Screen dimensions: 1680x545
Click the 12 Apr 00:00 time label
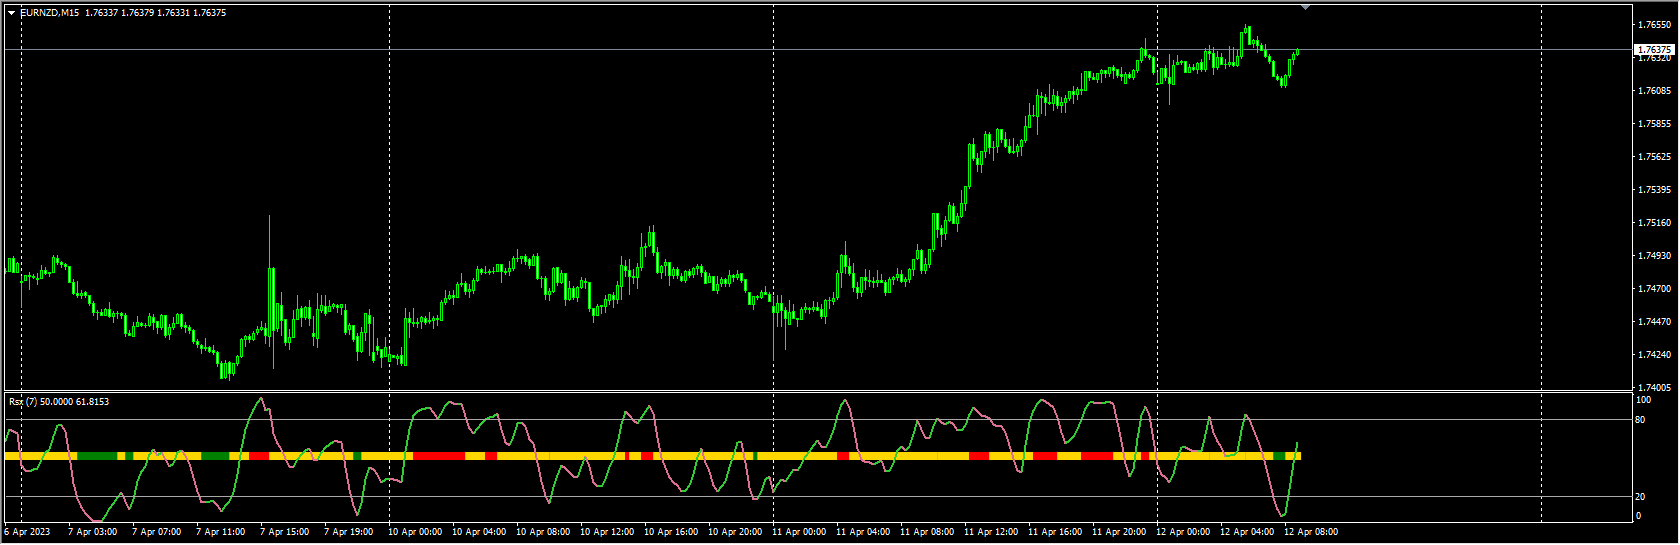click(1183, 532)
